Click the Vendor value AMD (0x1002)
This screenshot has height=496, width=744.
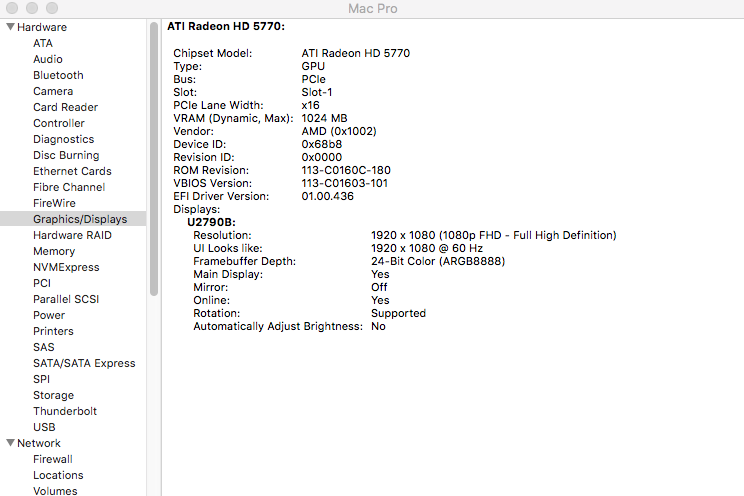tap(339, 131)
